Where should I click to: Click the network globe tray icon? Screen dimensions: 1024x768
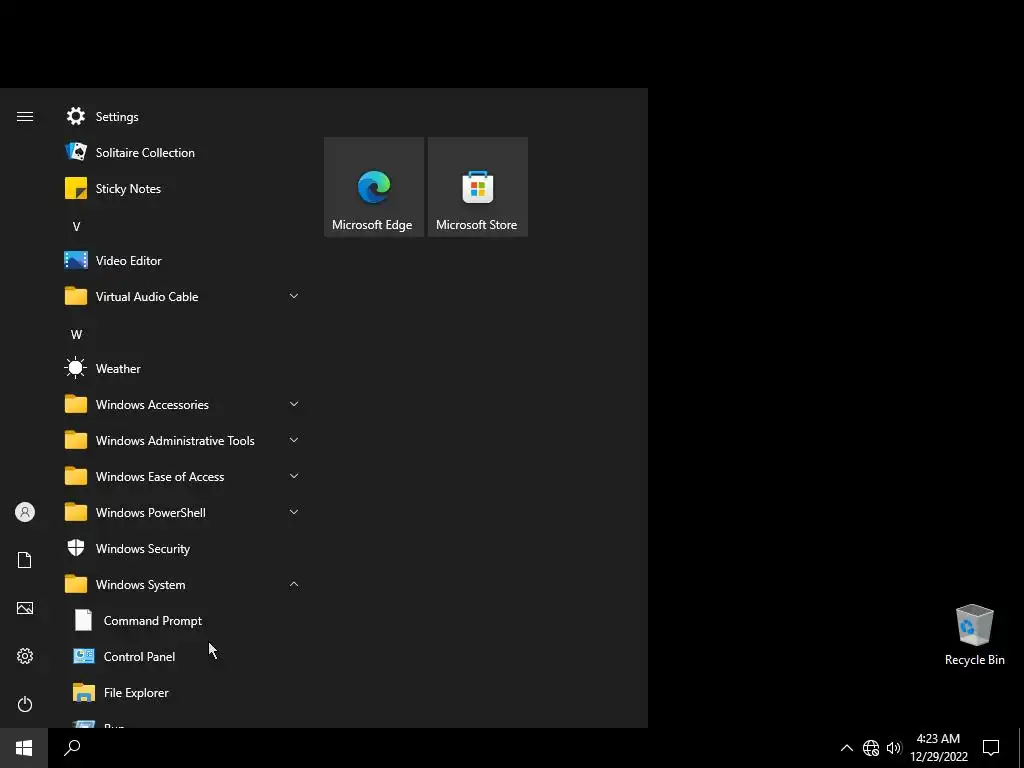[871, 748]
